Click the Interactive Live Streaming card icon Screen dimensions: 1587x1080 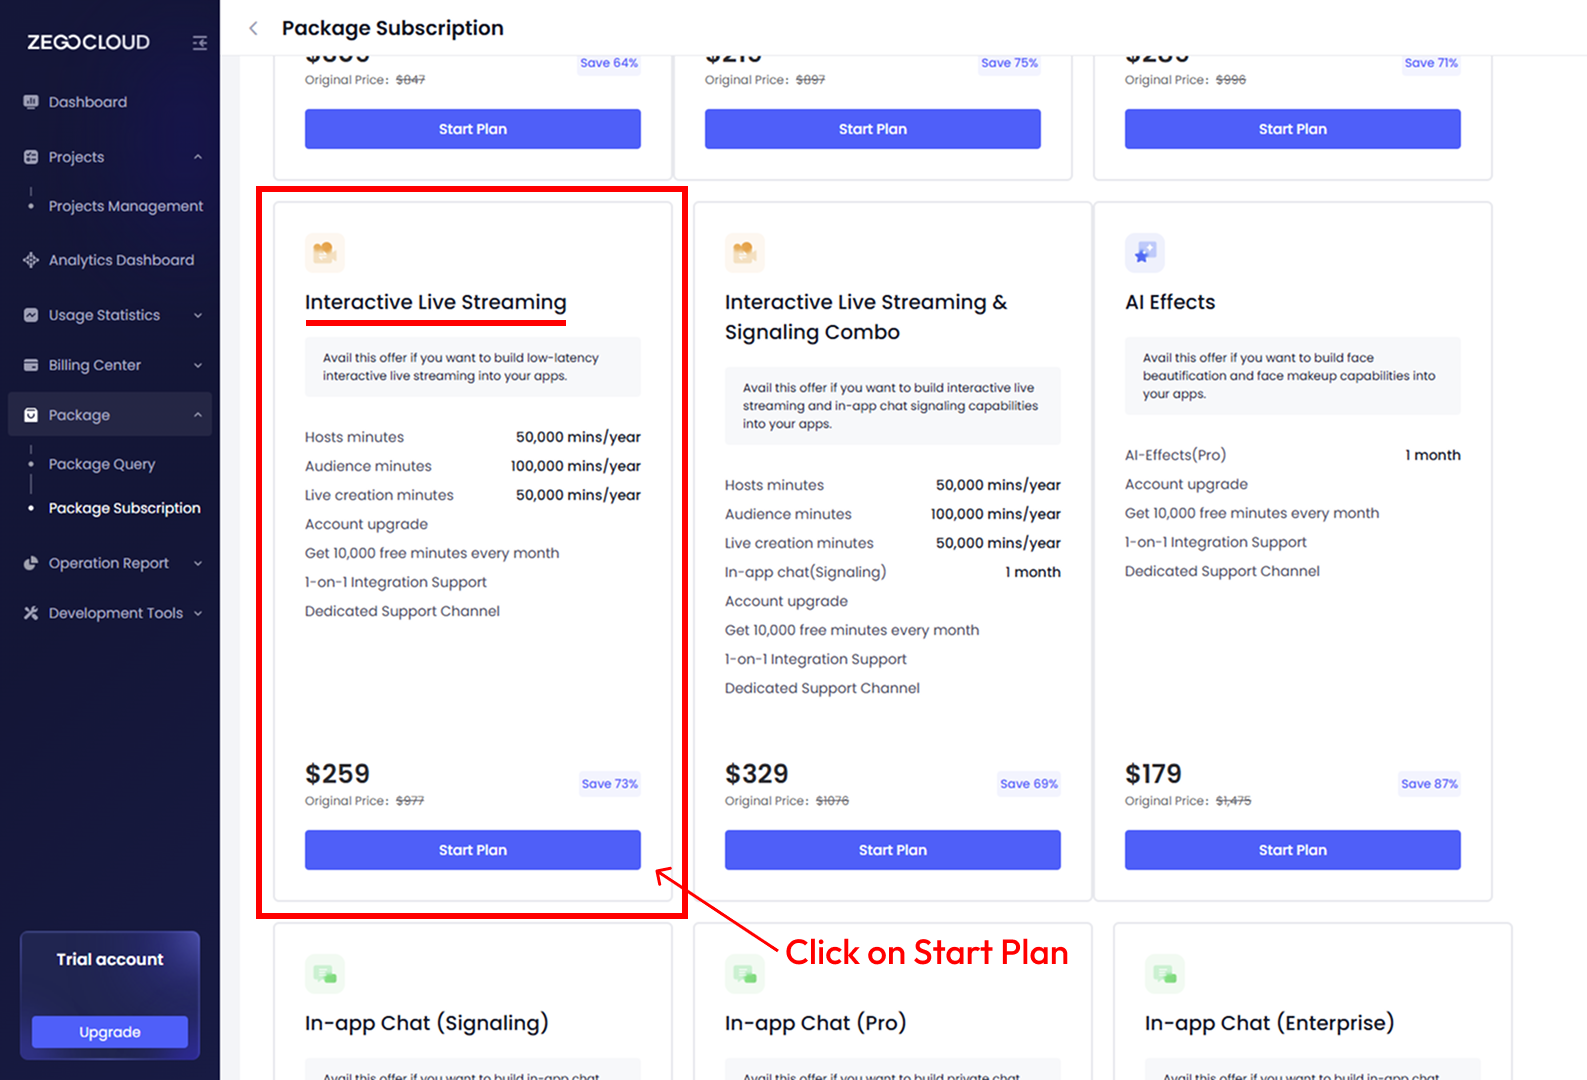click(324, 253)
